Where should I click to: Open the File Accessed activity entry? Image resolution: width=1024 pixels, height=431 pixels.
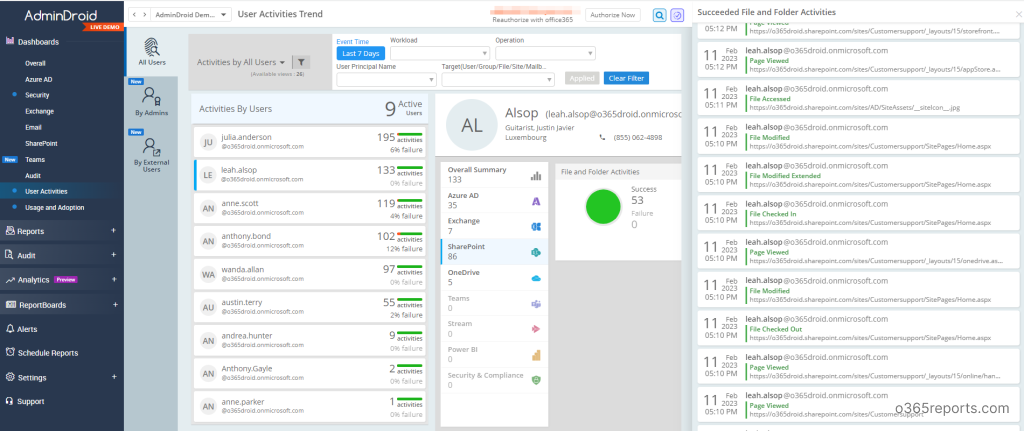[858, 98]
